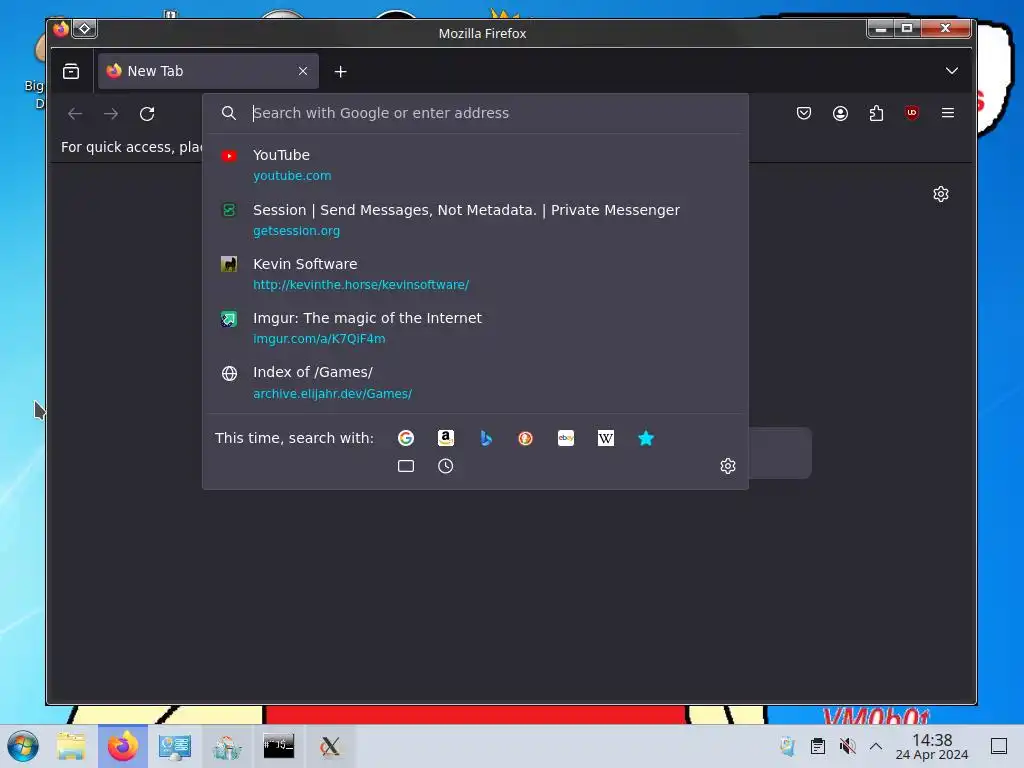Open the terminal icon in taskbar
The height and width of the screenshot is (768, 1024).
tap(279, 746)
